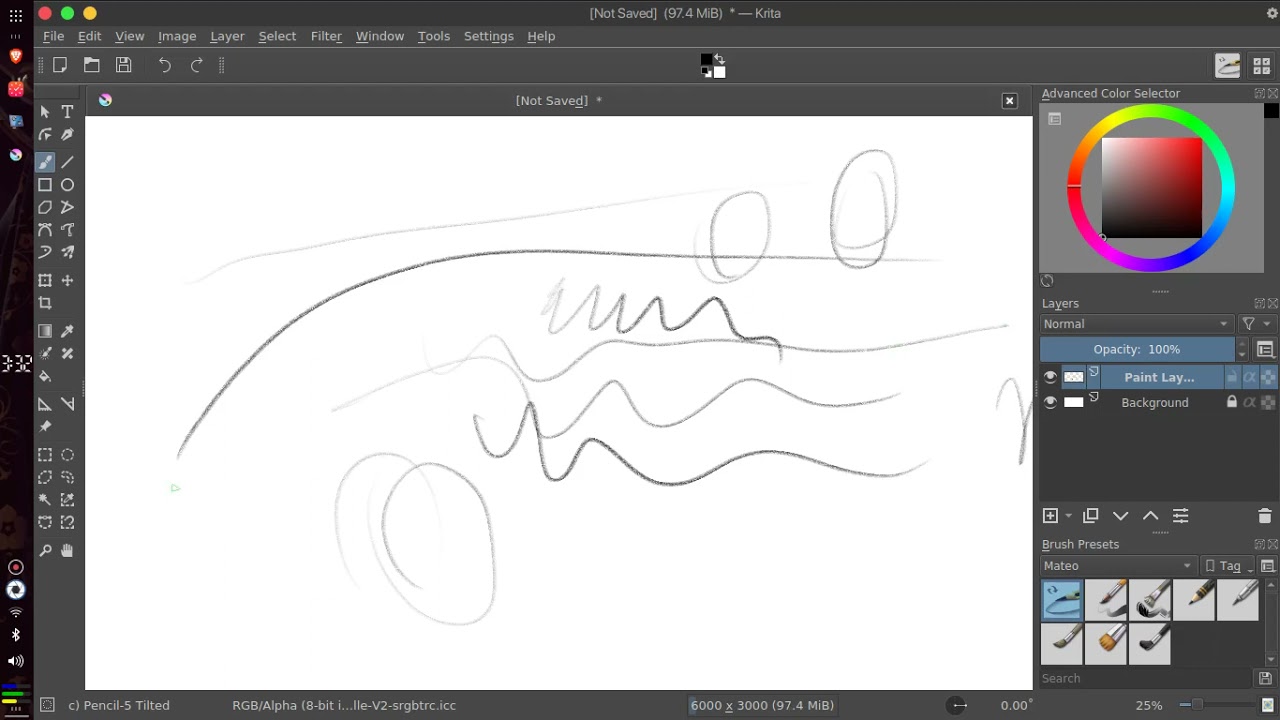Viewport: 1280px width, 720px height.
Task: Choose the Crop tool
Action: click(45, 303)
